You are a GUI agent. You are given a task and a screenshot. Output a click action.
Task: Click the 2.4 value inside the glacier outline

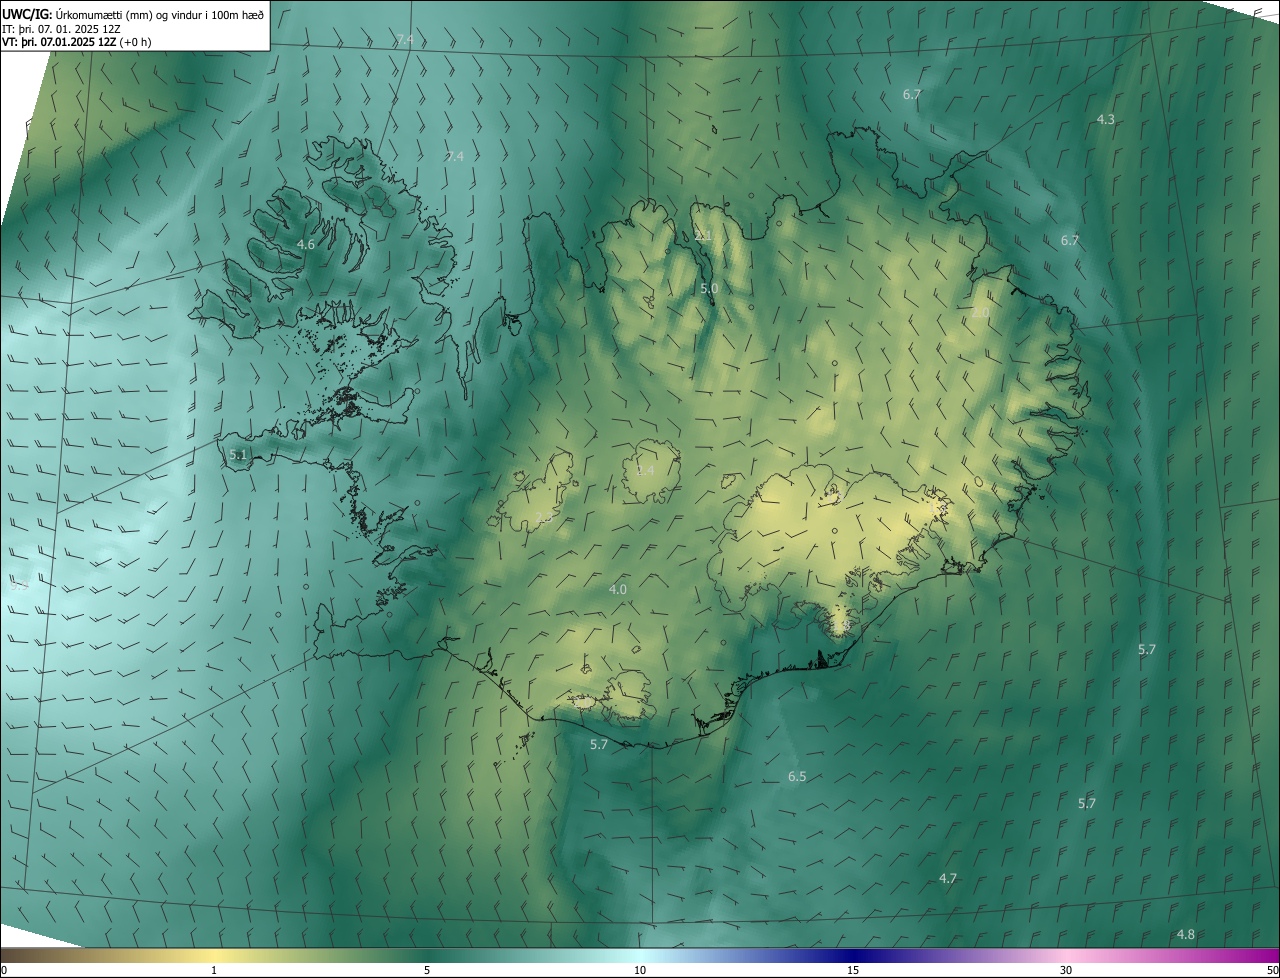pyautogui.click(x=645, y=470)
